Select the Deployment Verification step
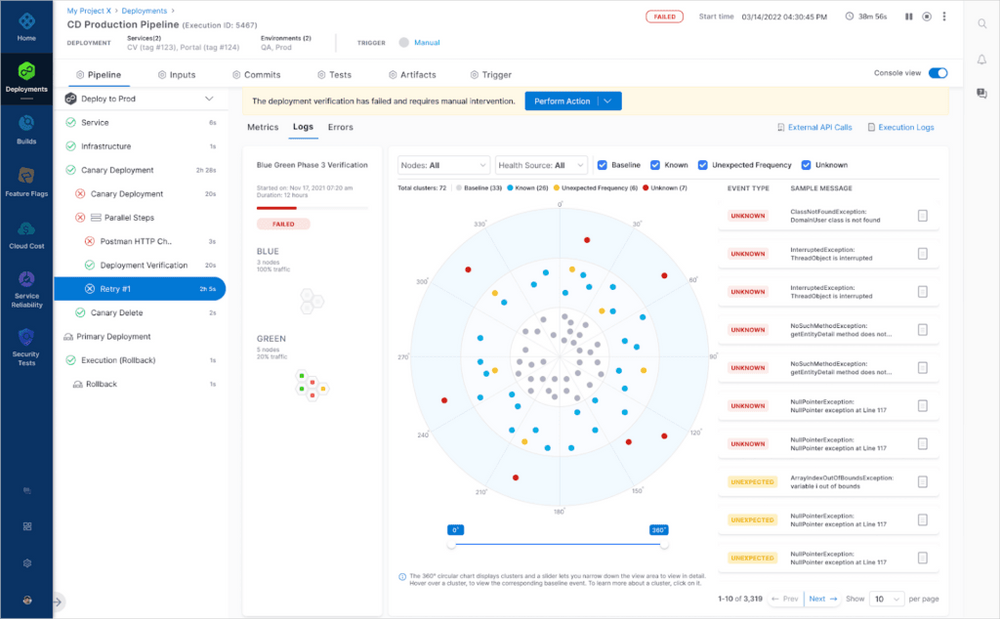 point(143,265)
